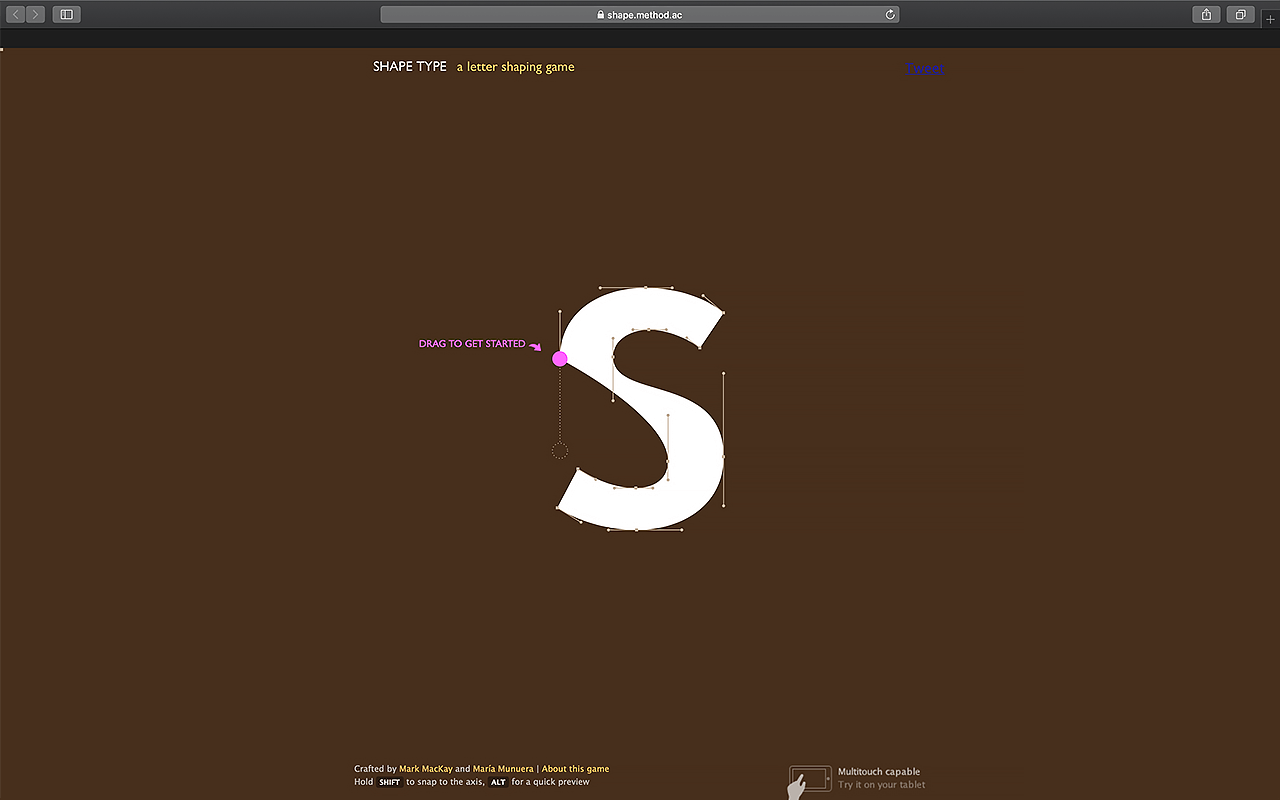Reload the page with the refresh icon
The height and width of the screenshot is (800, 1280).
tap(890, 15)
